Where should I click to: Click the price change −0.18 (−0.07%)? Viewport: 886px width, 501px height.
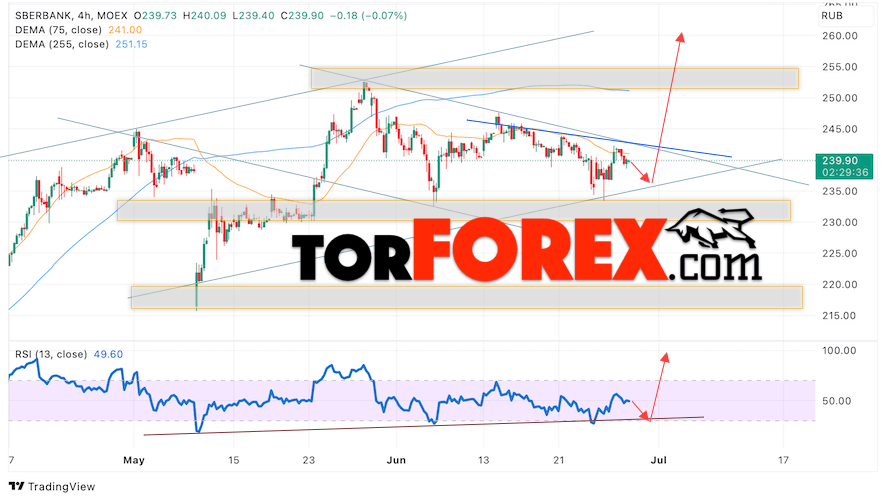point(368,16)
